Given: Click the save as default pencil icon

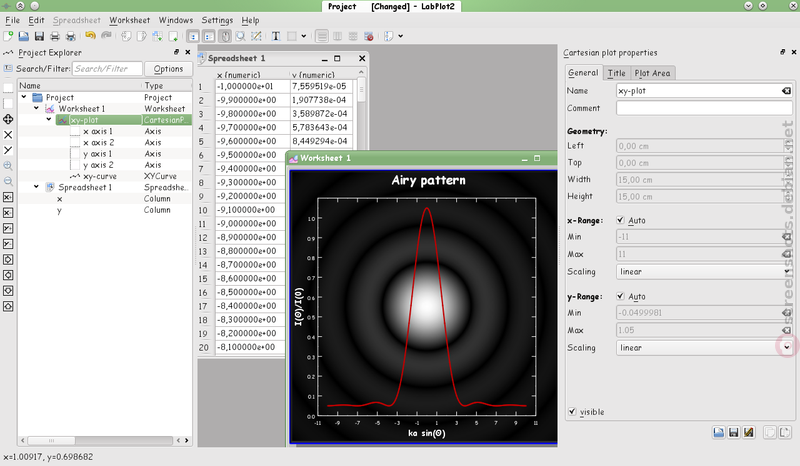Looking at the screenshot, I should (x=748, y=432).
